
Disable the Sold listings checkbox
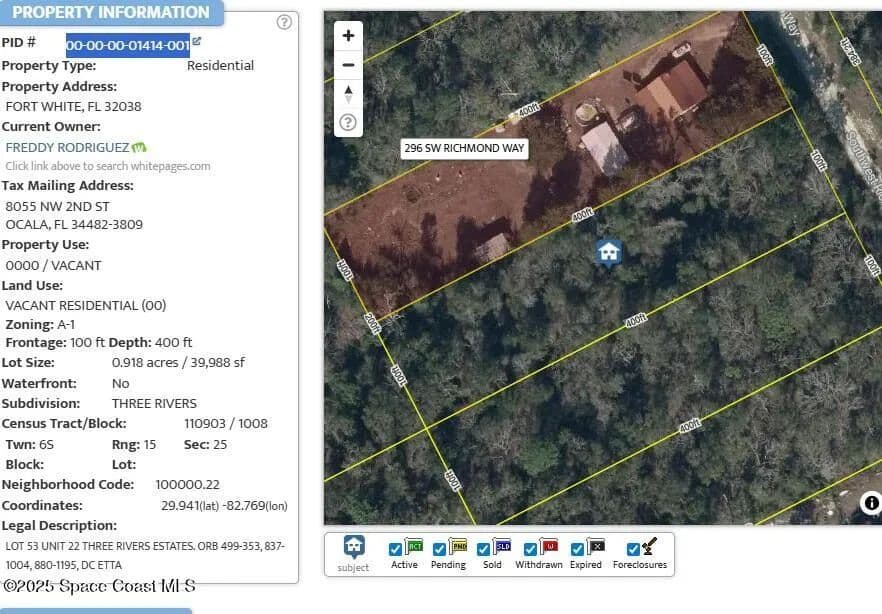click(x=484, y=549)
